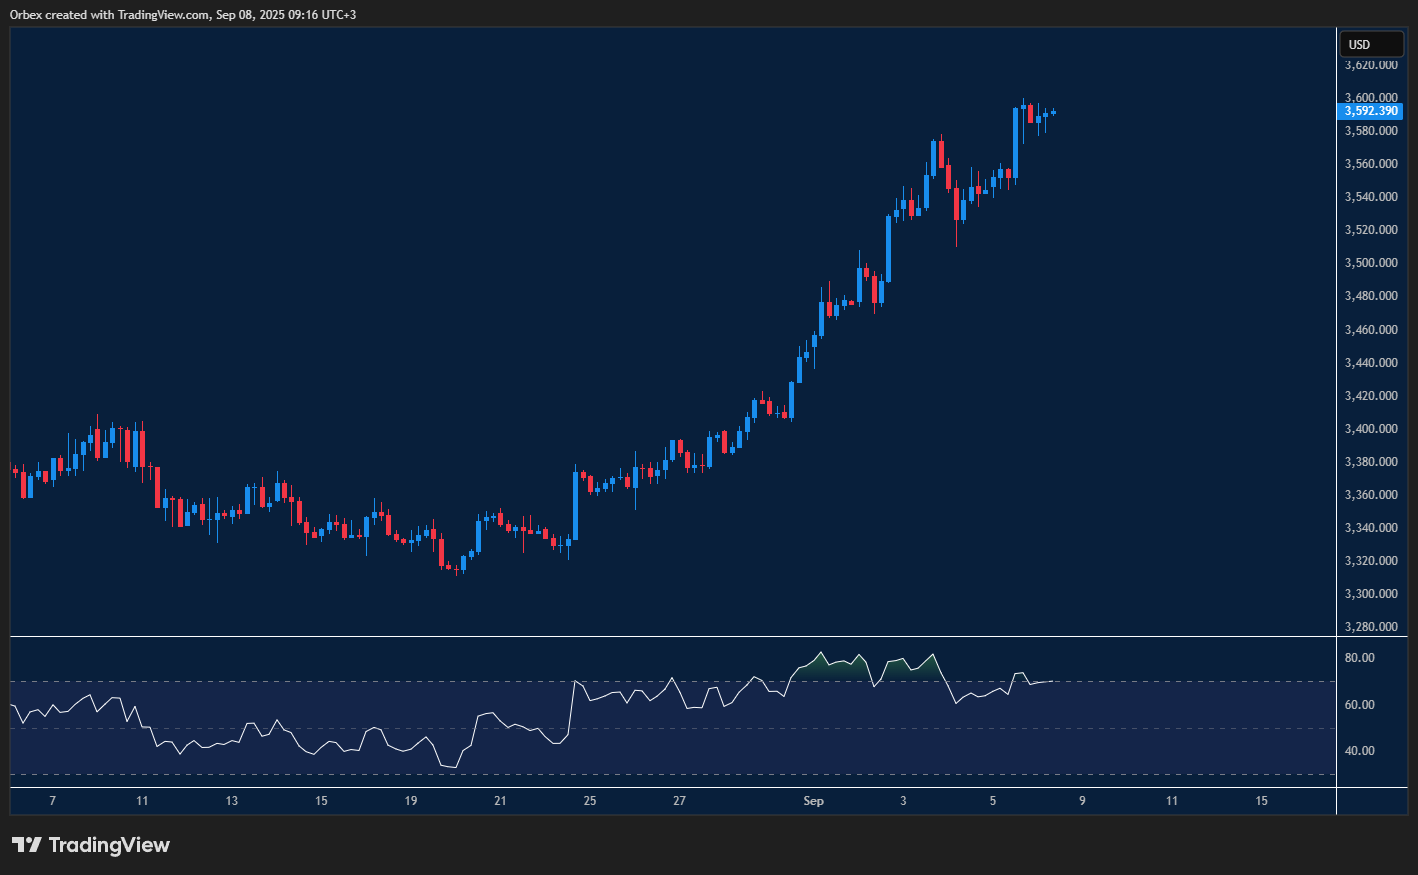Click the 40.00 level on RSI scale
The height and width of the screenshot is (875, 1418).
pyautogui.click(x=1359, y=751)
